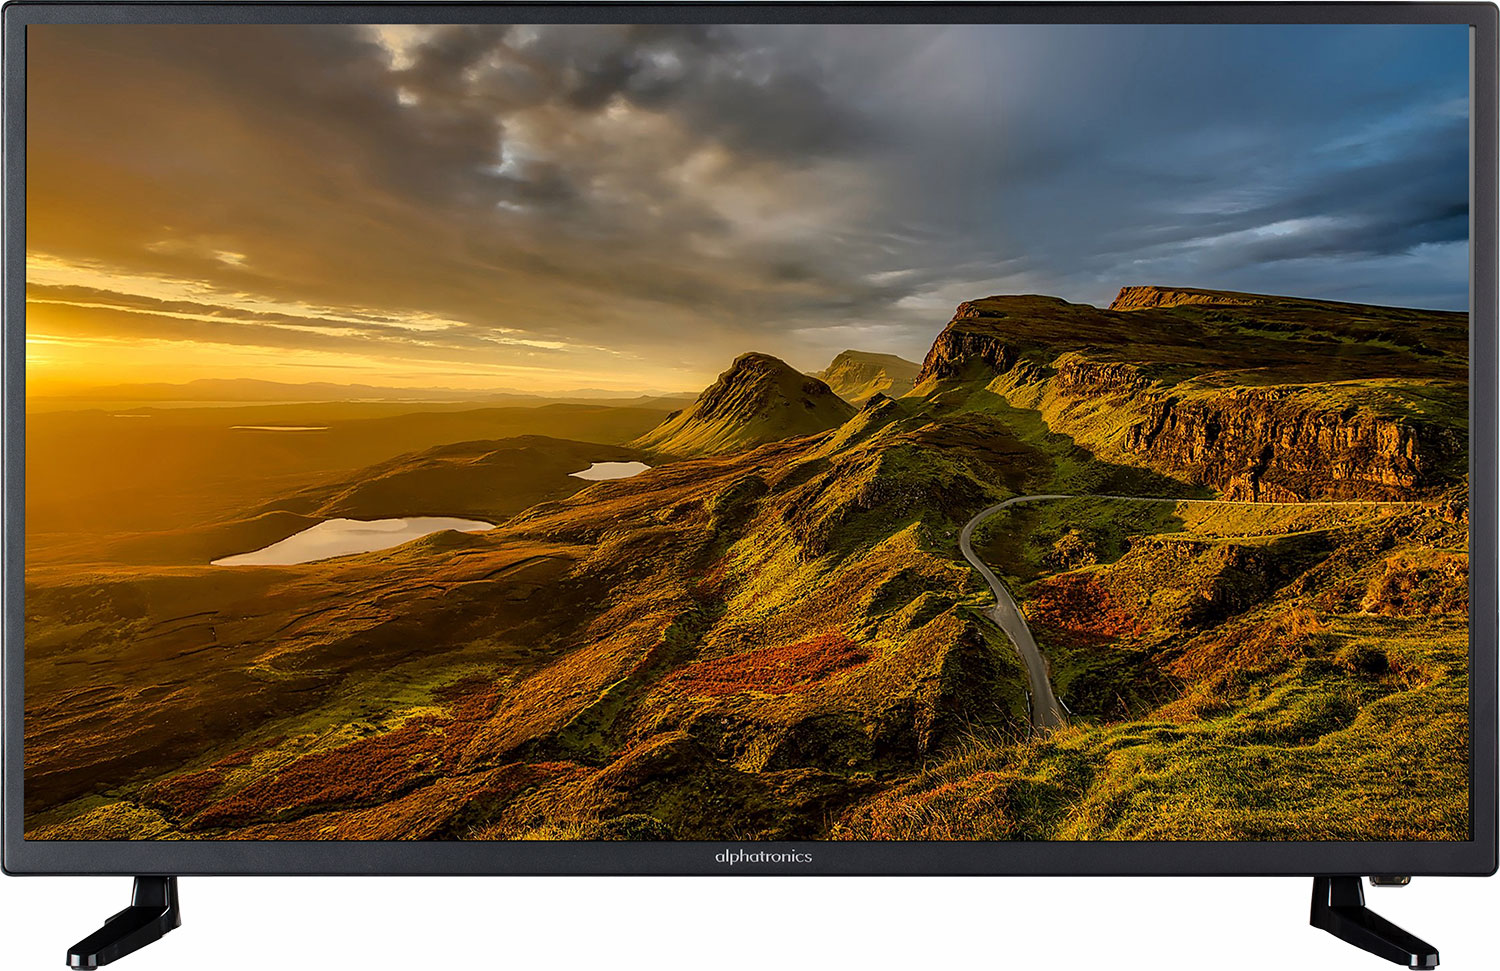Click the alphatronics logo on the bezel

pos(763,857)
